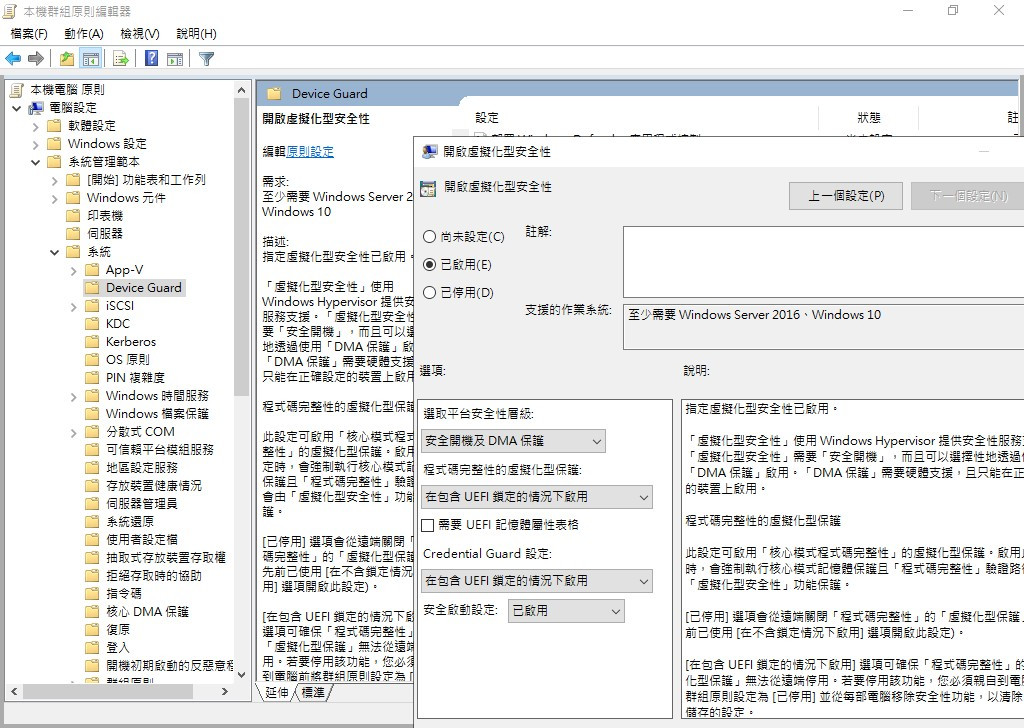Screen dimensions: 1024x728
Task: Open the 安全啟動設定 dropdown
Action: pos(566,611)
